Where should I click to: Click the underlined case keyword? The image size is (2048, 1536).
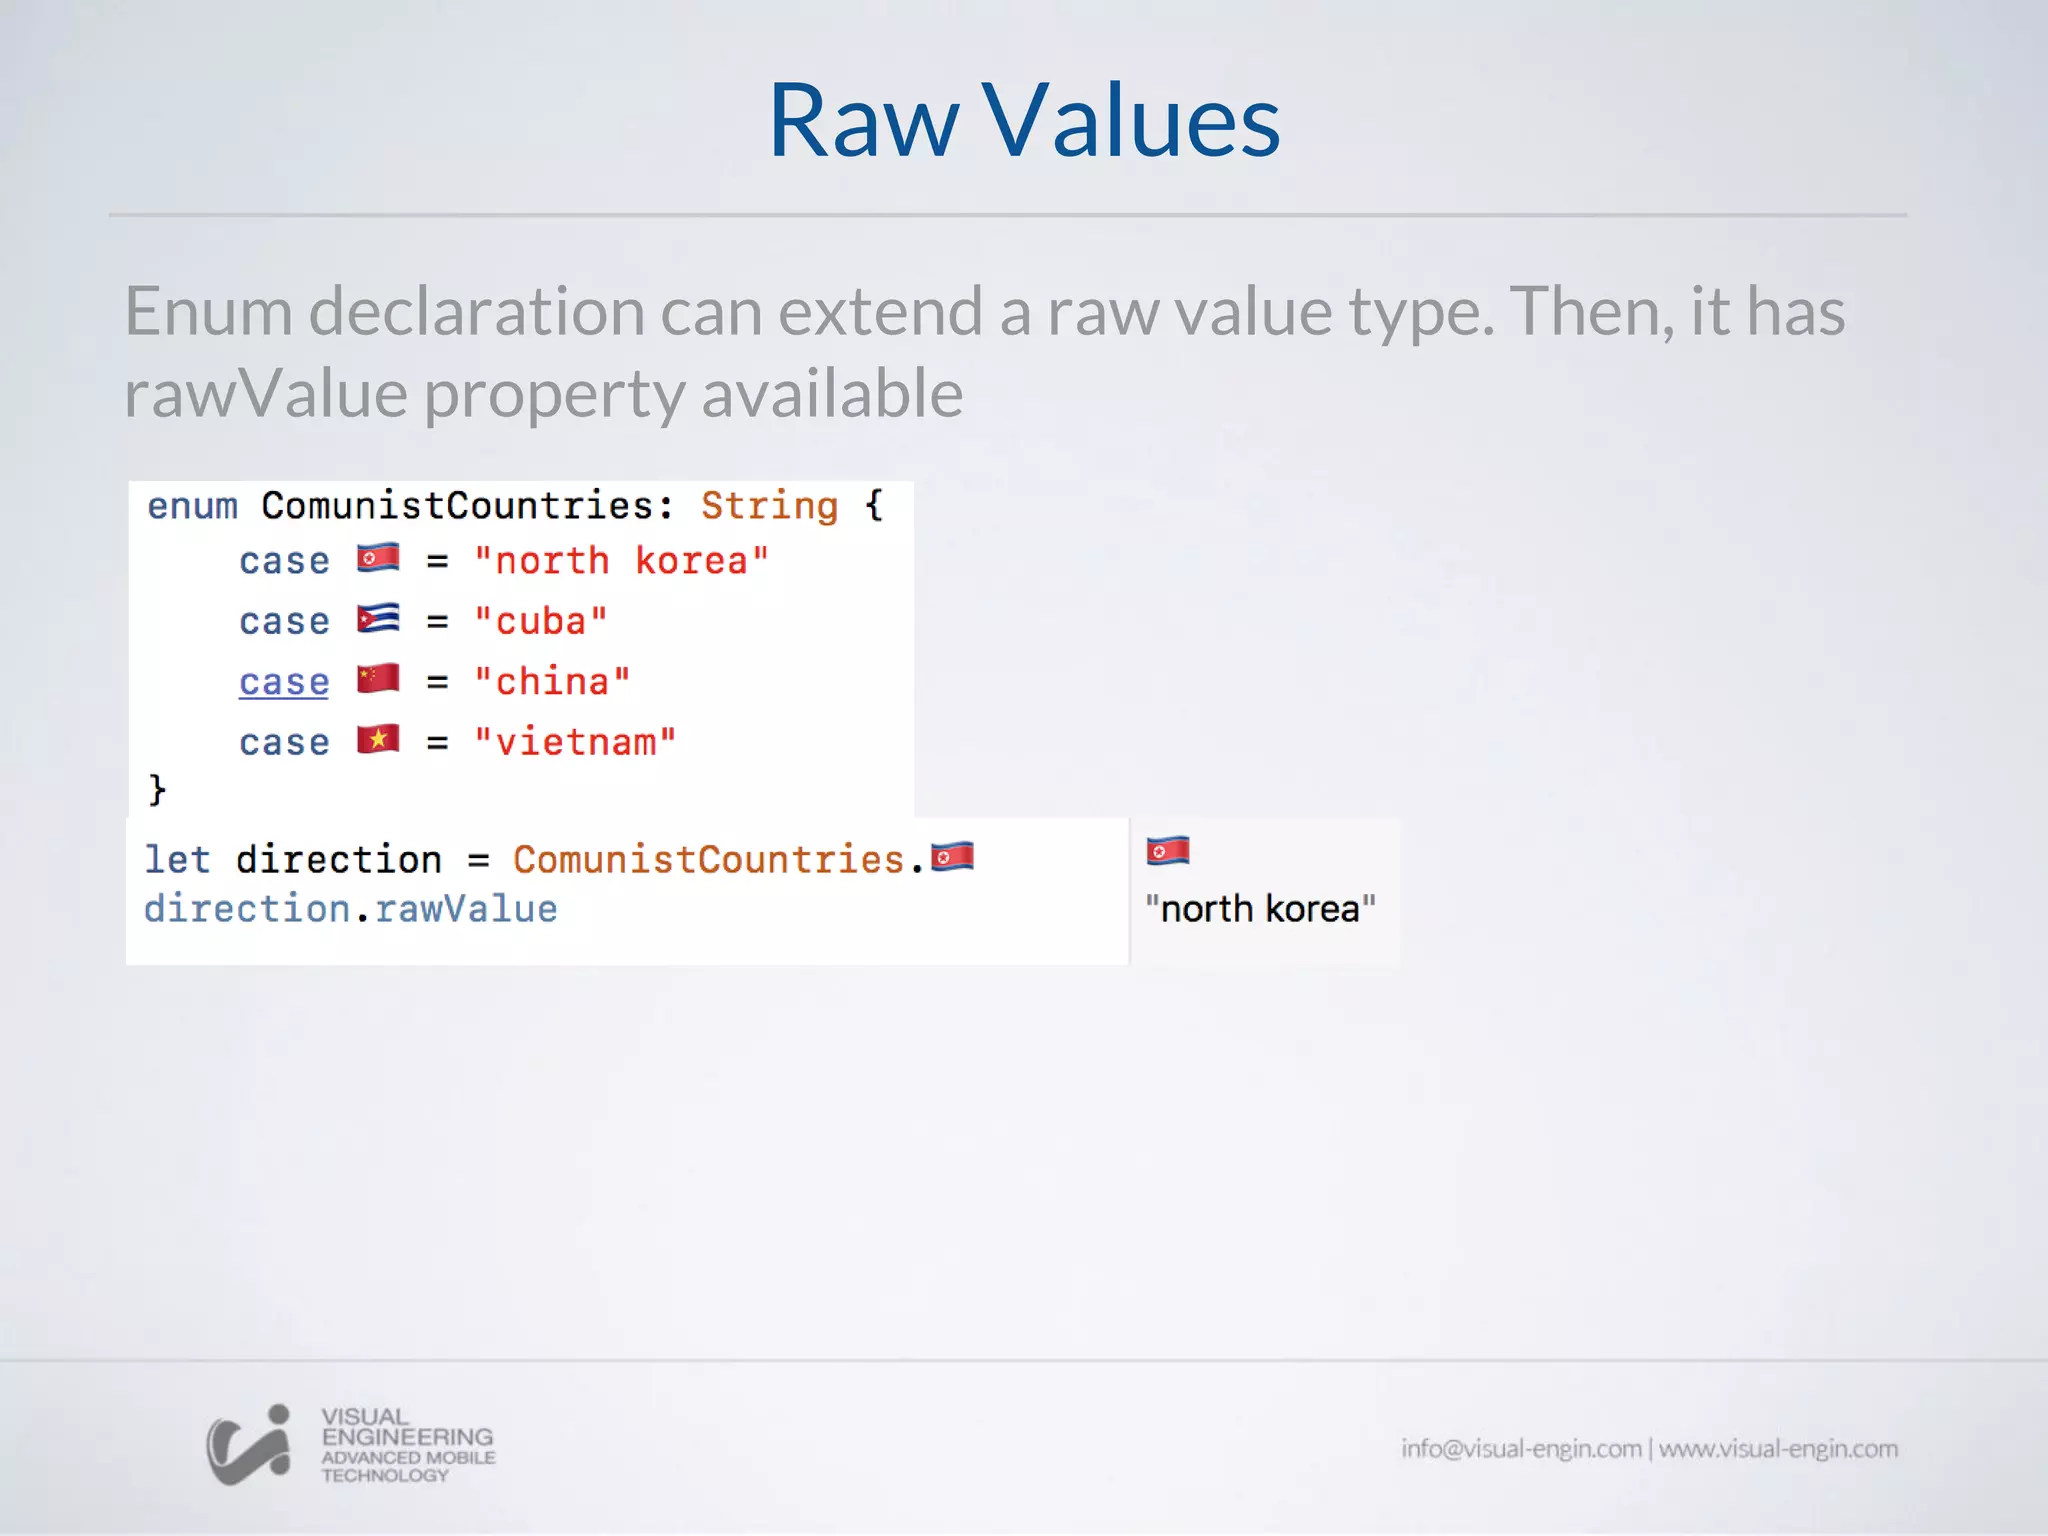284,682
